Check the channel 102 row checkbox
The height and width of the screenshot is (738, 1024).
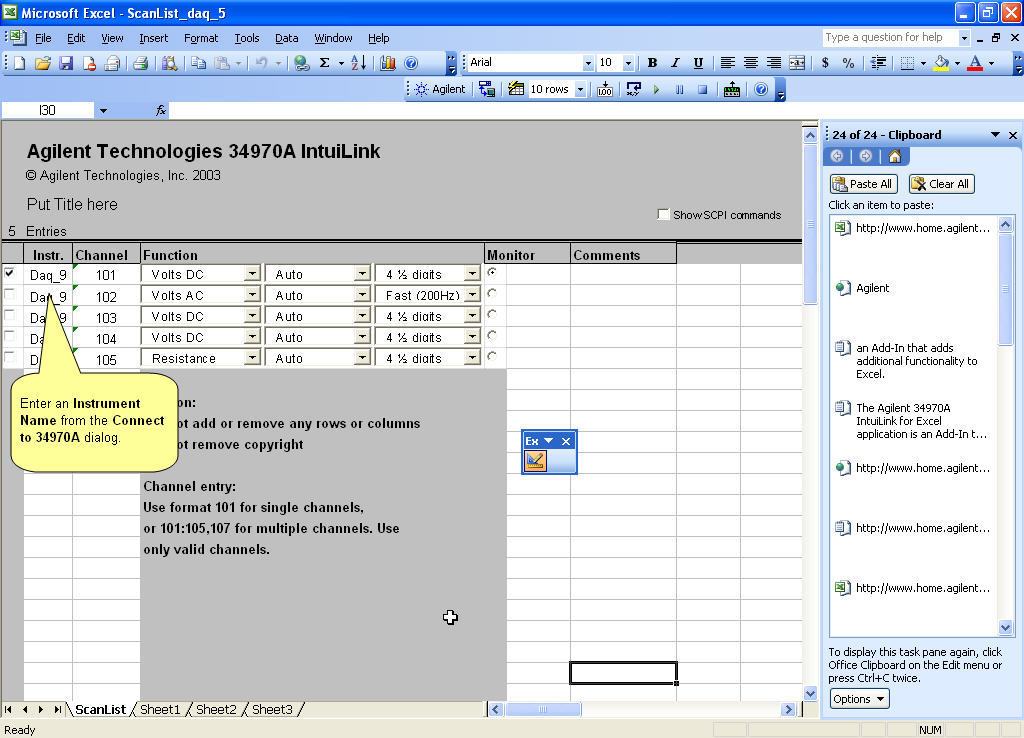click(x=9, y=295)
